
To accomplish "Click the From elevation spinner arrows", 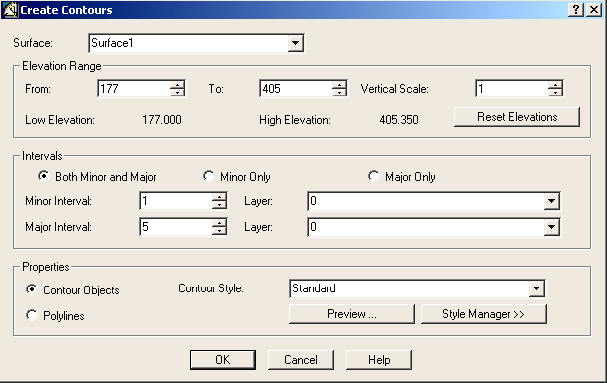I will tap(177, 89).
